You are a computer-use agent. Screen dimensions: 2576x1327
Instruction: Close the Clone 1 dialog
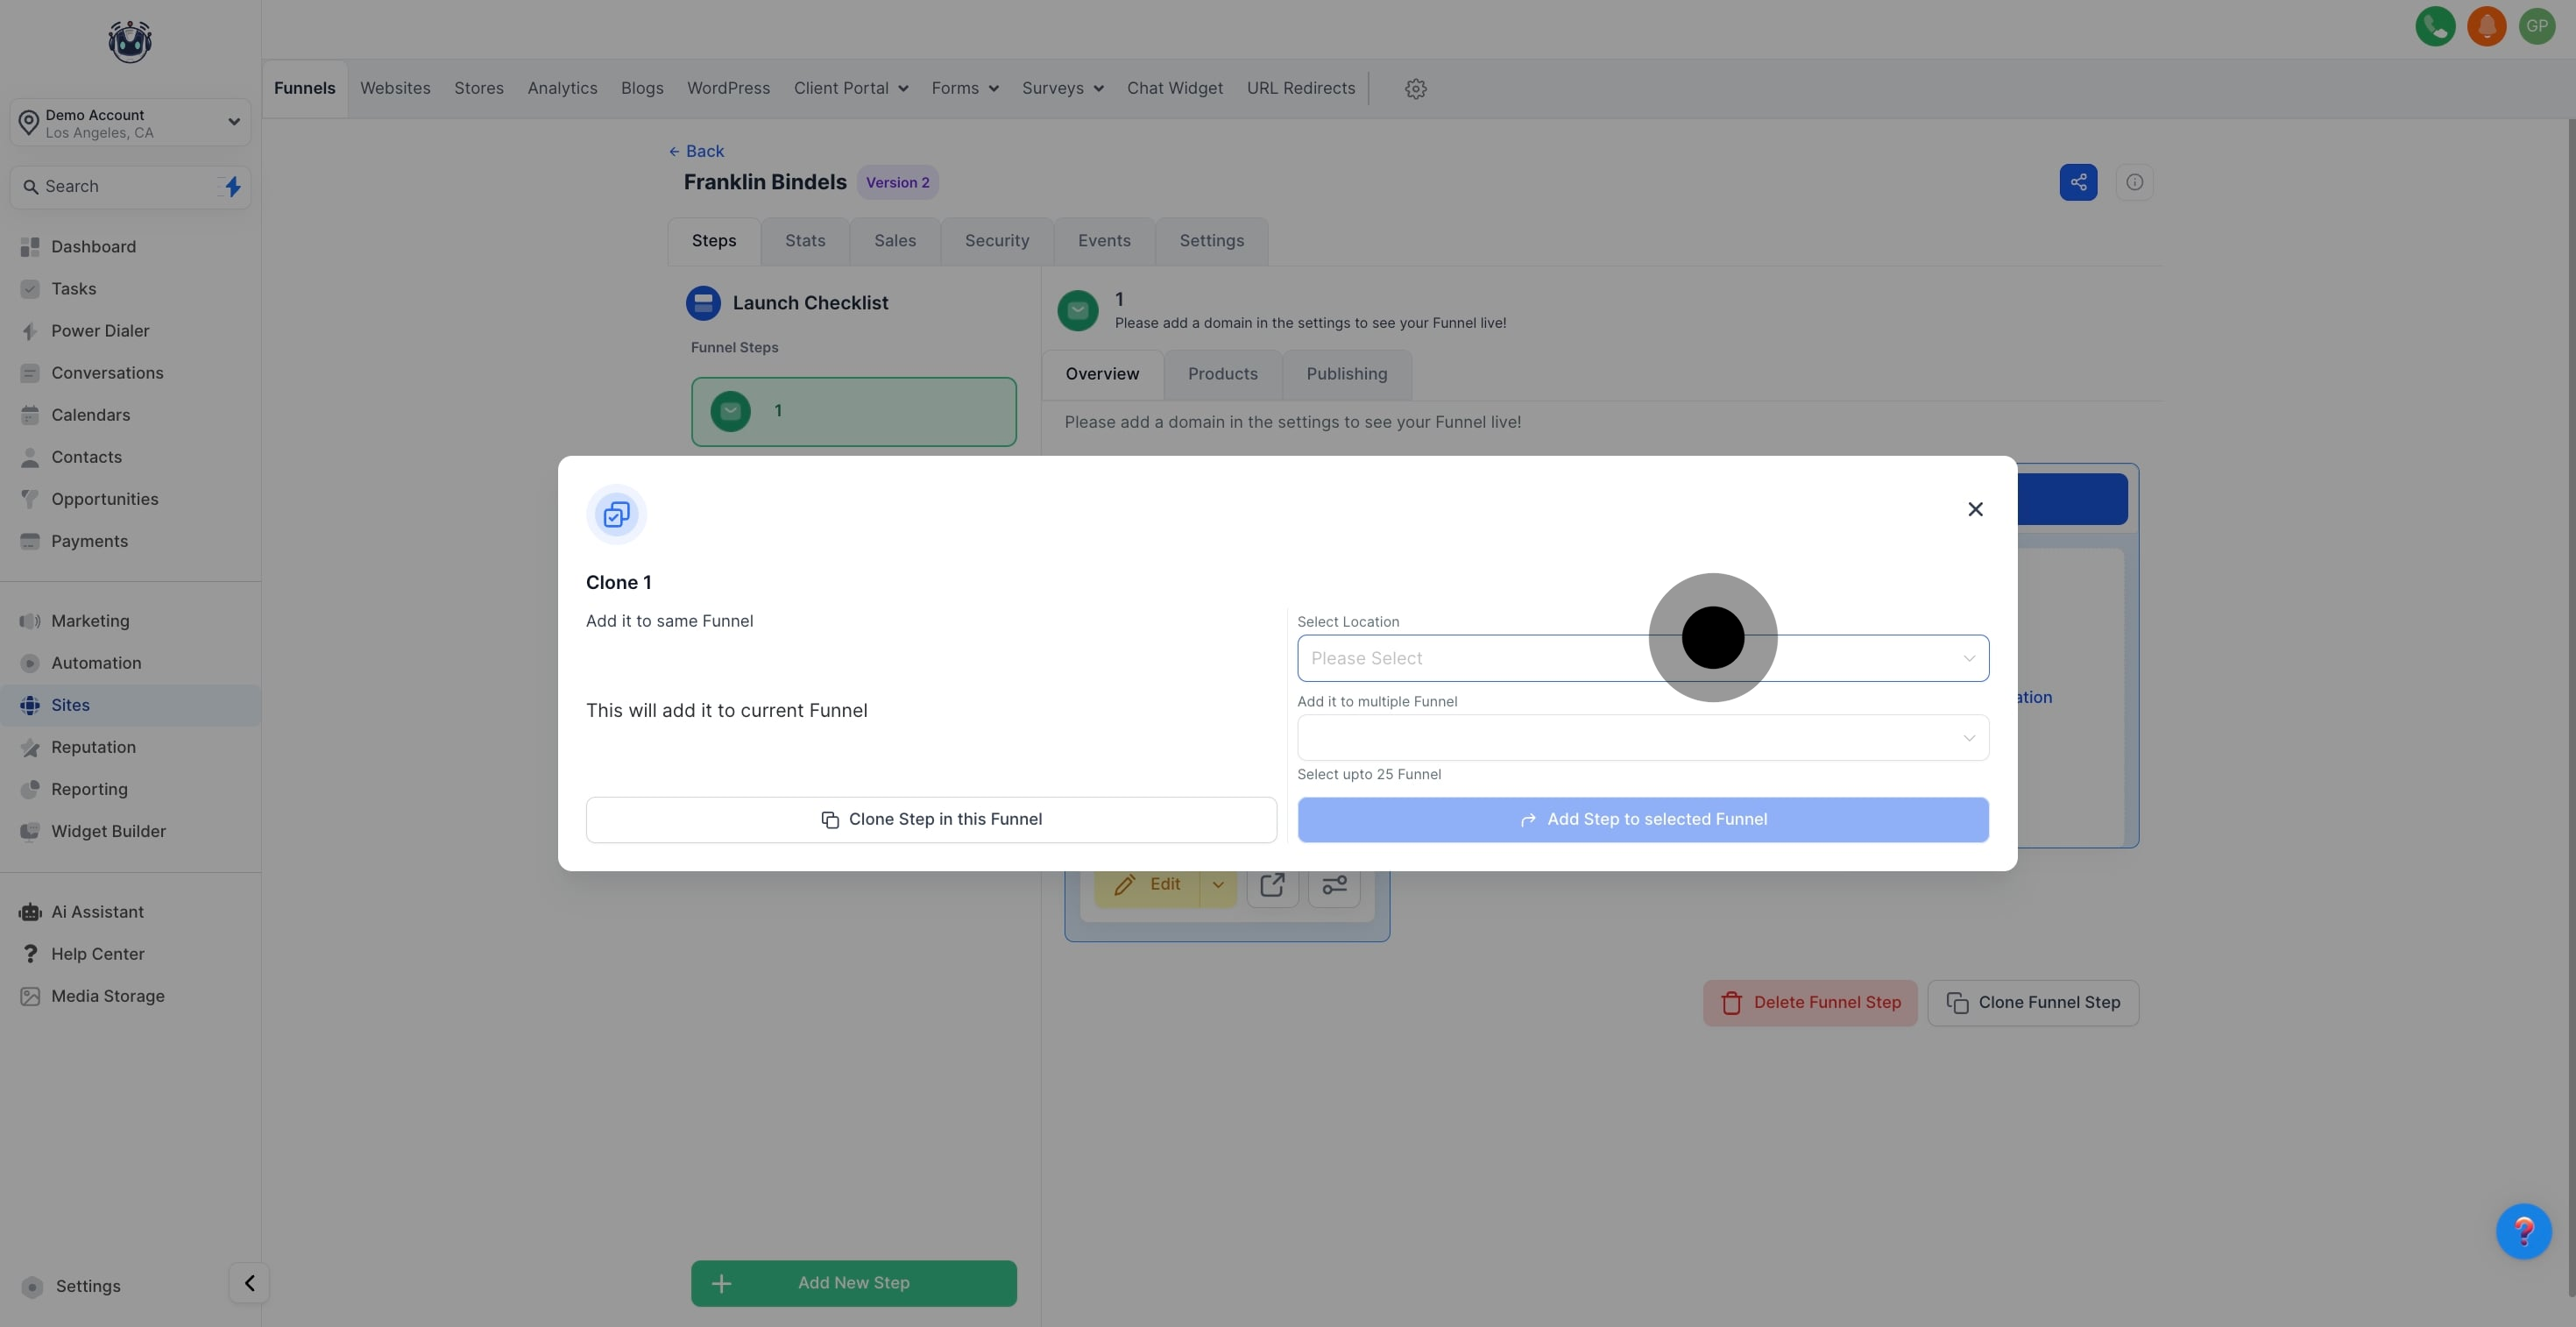pos(1975,510)
